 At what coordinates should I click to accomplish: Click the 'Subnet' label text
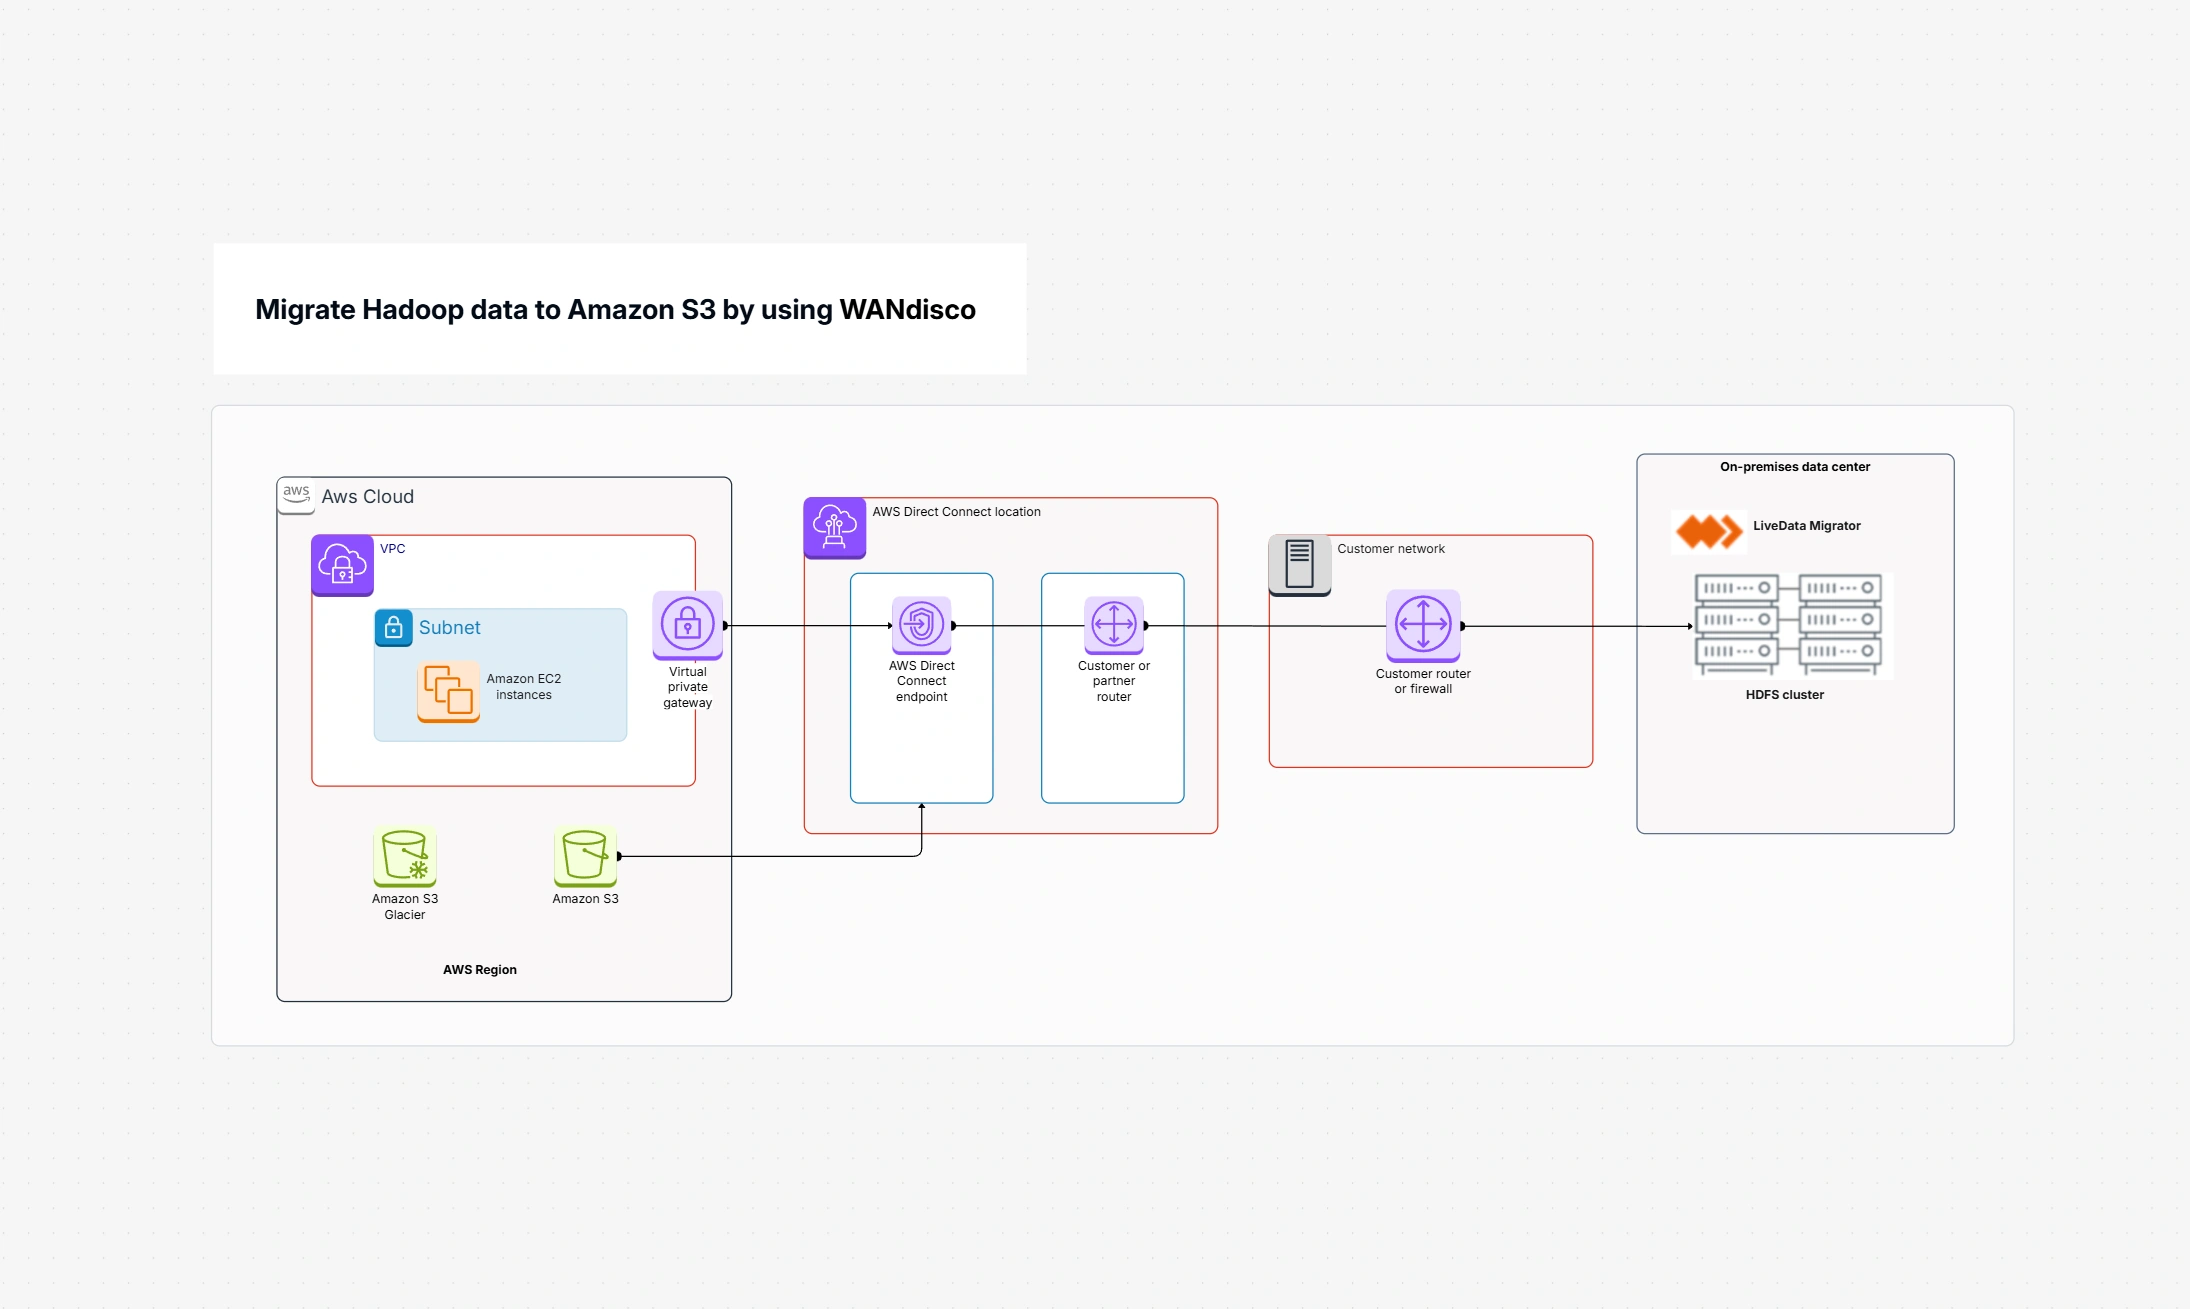point(450,628)
